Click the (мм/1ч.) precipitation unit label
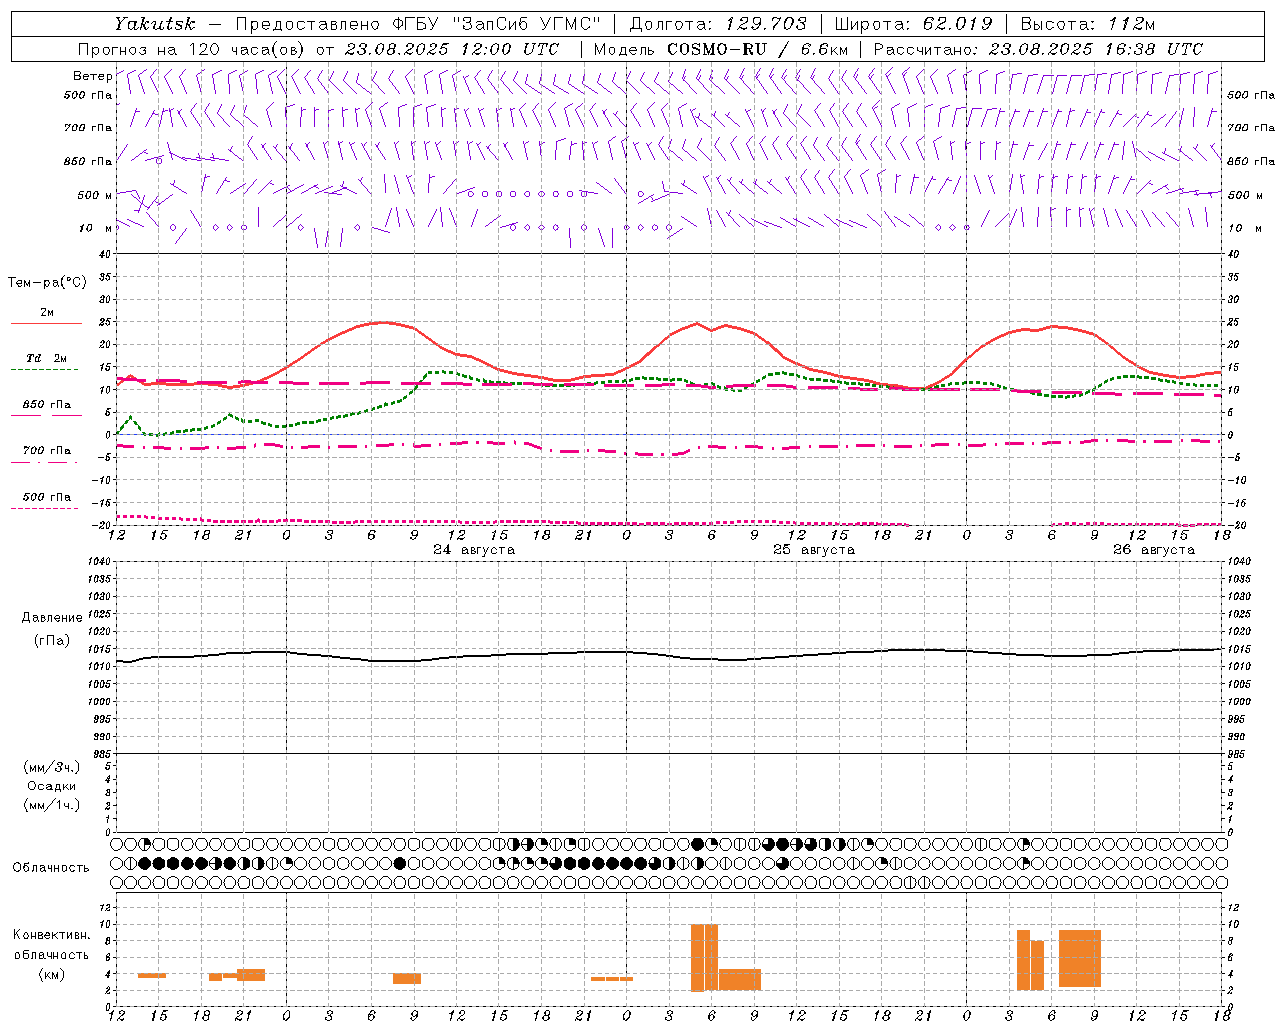 point(52,806)
